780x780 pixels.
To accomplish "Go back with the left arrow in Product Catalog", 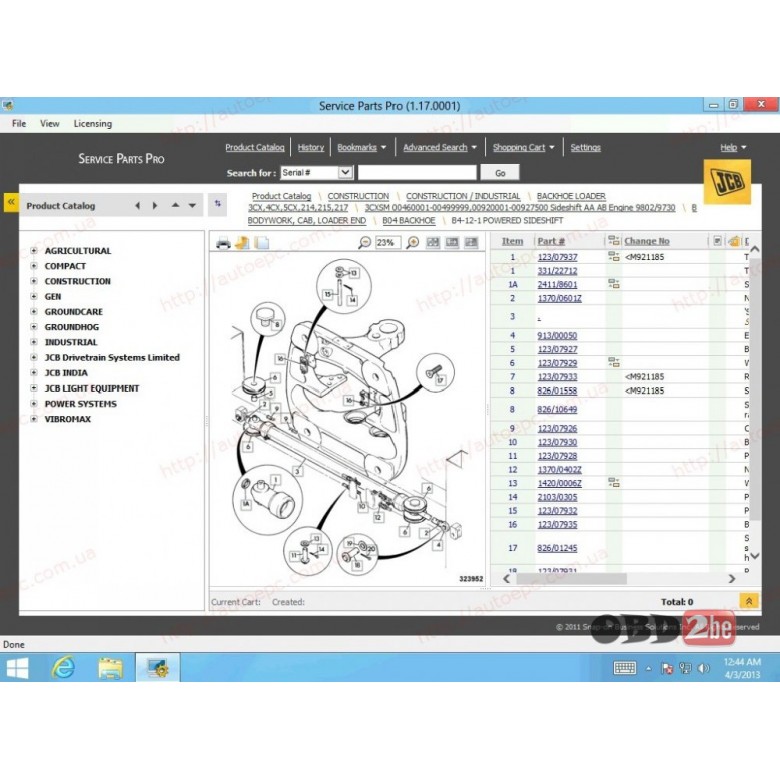I will tap(138, 205).
